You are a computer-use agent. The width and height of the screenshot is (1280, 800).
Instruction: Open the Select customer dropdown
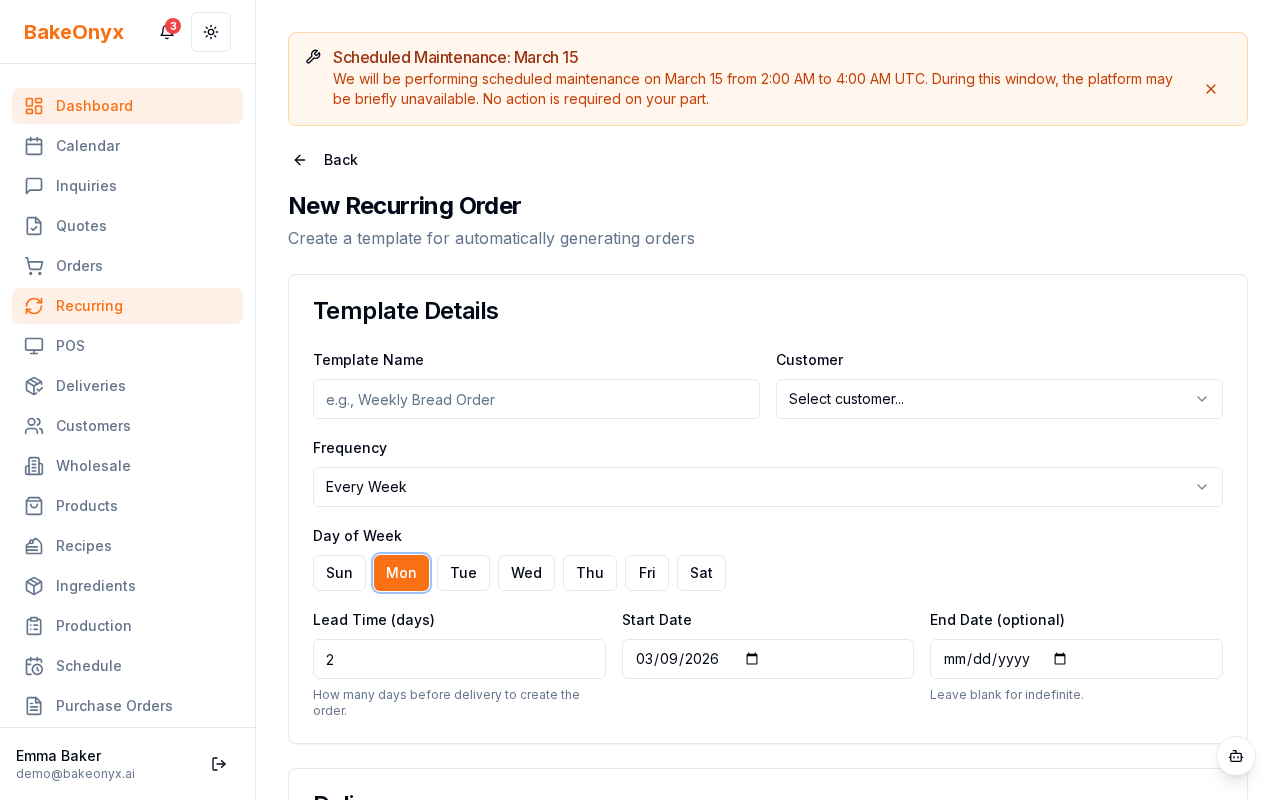click(999, 399)
